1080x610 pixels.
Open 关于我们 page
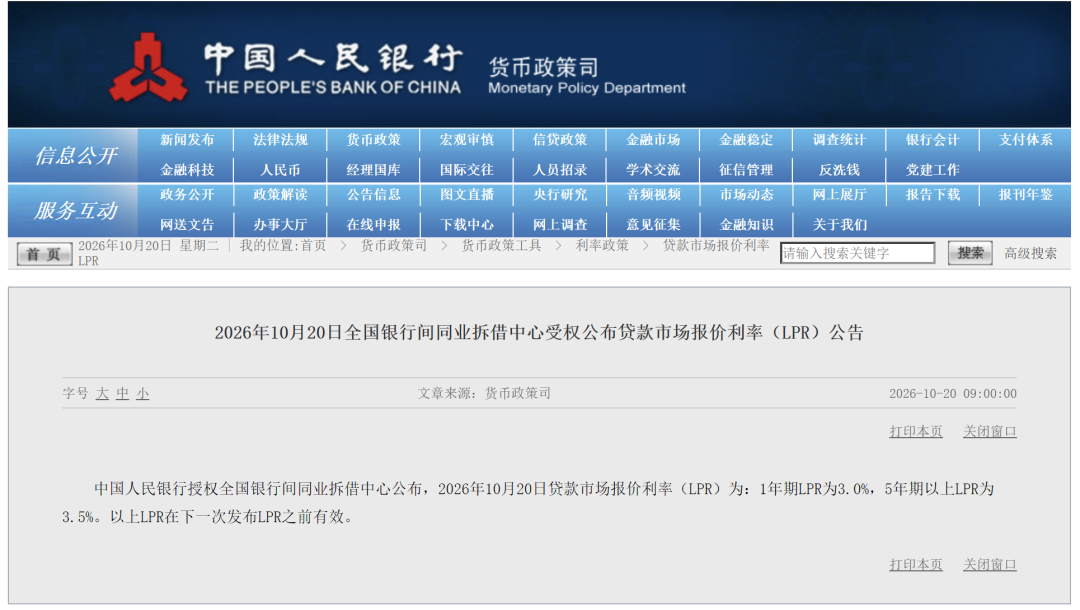[x=839, y=224]
